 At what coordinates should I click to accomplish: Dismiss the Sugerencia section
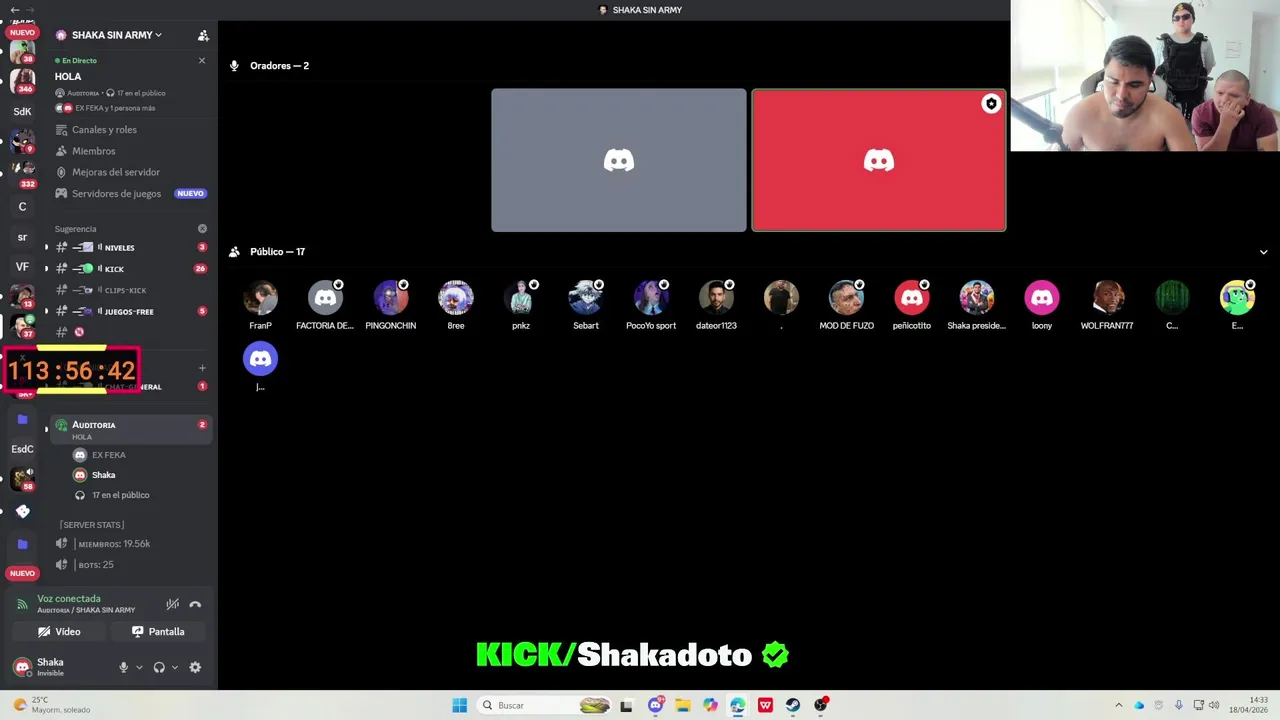202,229
